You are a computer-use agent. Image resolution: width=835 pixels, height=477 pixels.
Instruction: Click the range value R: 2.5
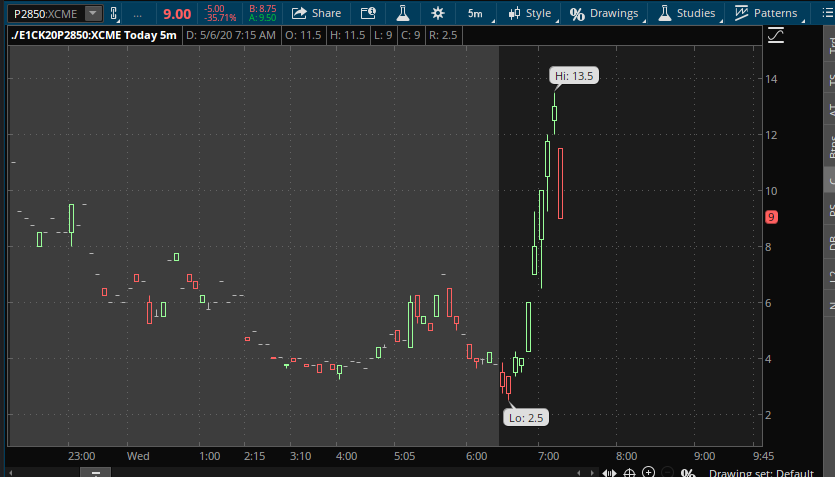443,35
